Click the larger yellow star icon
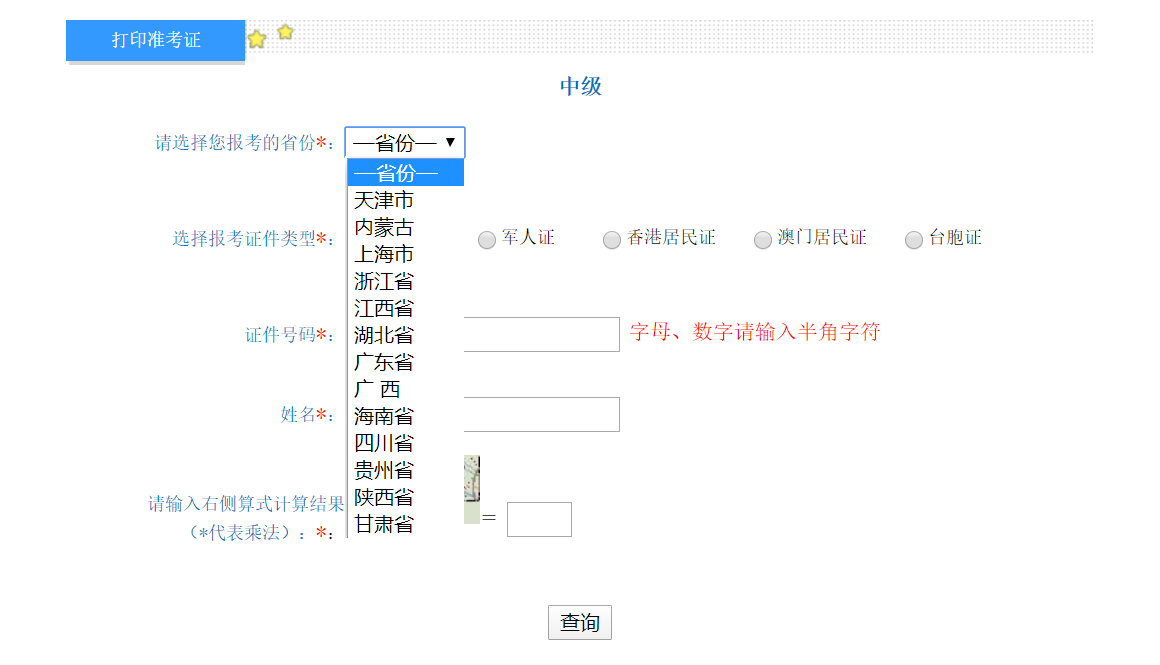 click(x=258, y=37)
